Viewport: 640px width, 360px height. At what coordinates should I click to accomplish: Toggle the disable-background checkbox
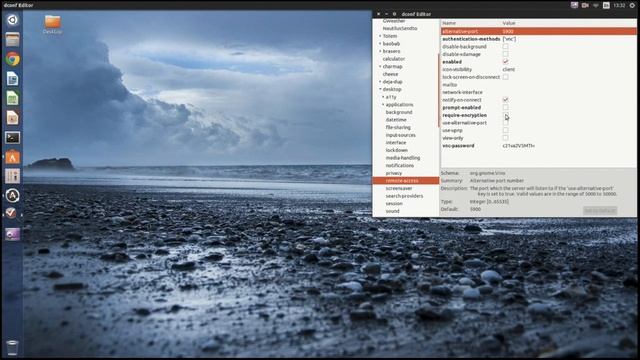pos(505,46)
